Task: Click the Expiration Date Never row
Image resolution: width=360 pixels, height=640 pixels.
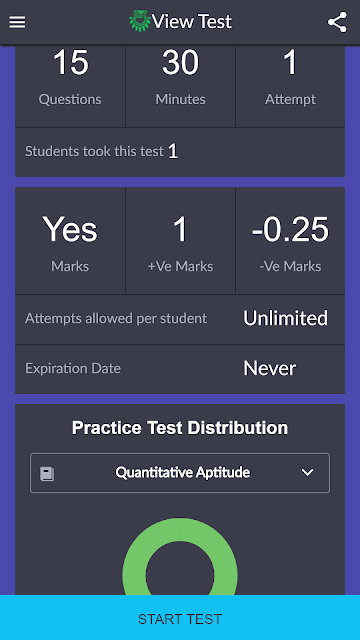Action: point(180,369)
